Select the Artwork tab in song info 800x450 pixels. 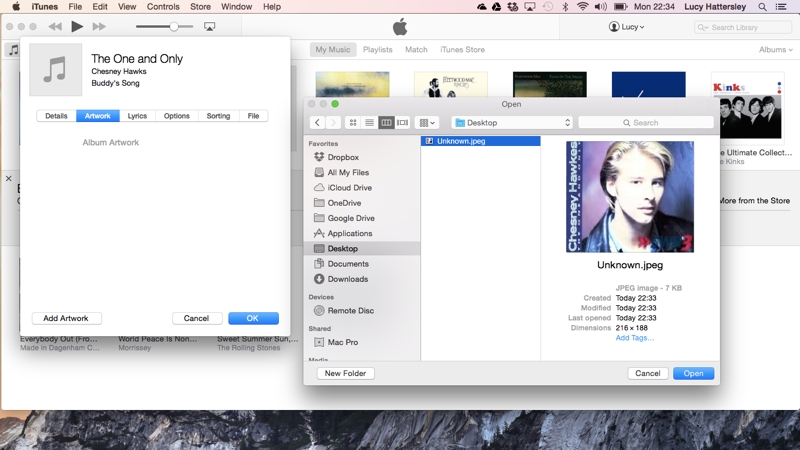(97, 116)
